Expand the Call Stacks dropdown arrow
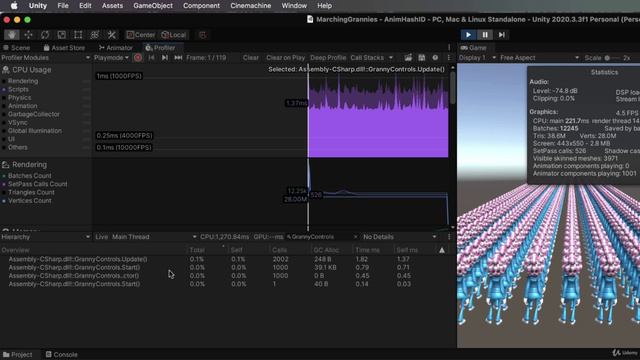 pos(391,58)
